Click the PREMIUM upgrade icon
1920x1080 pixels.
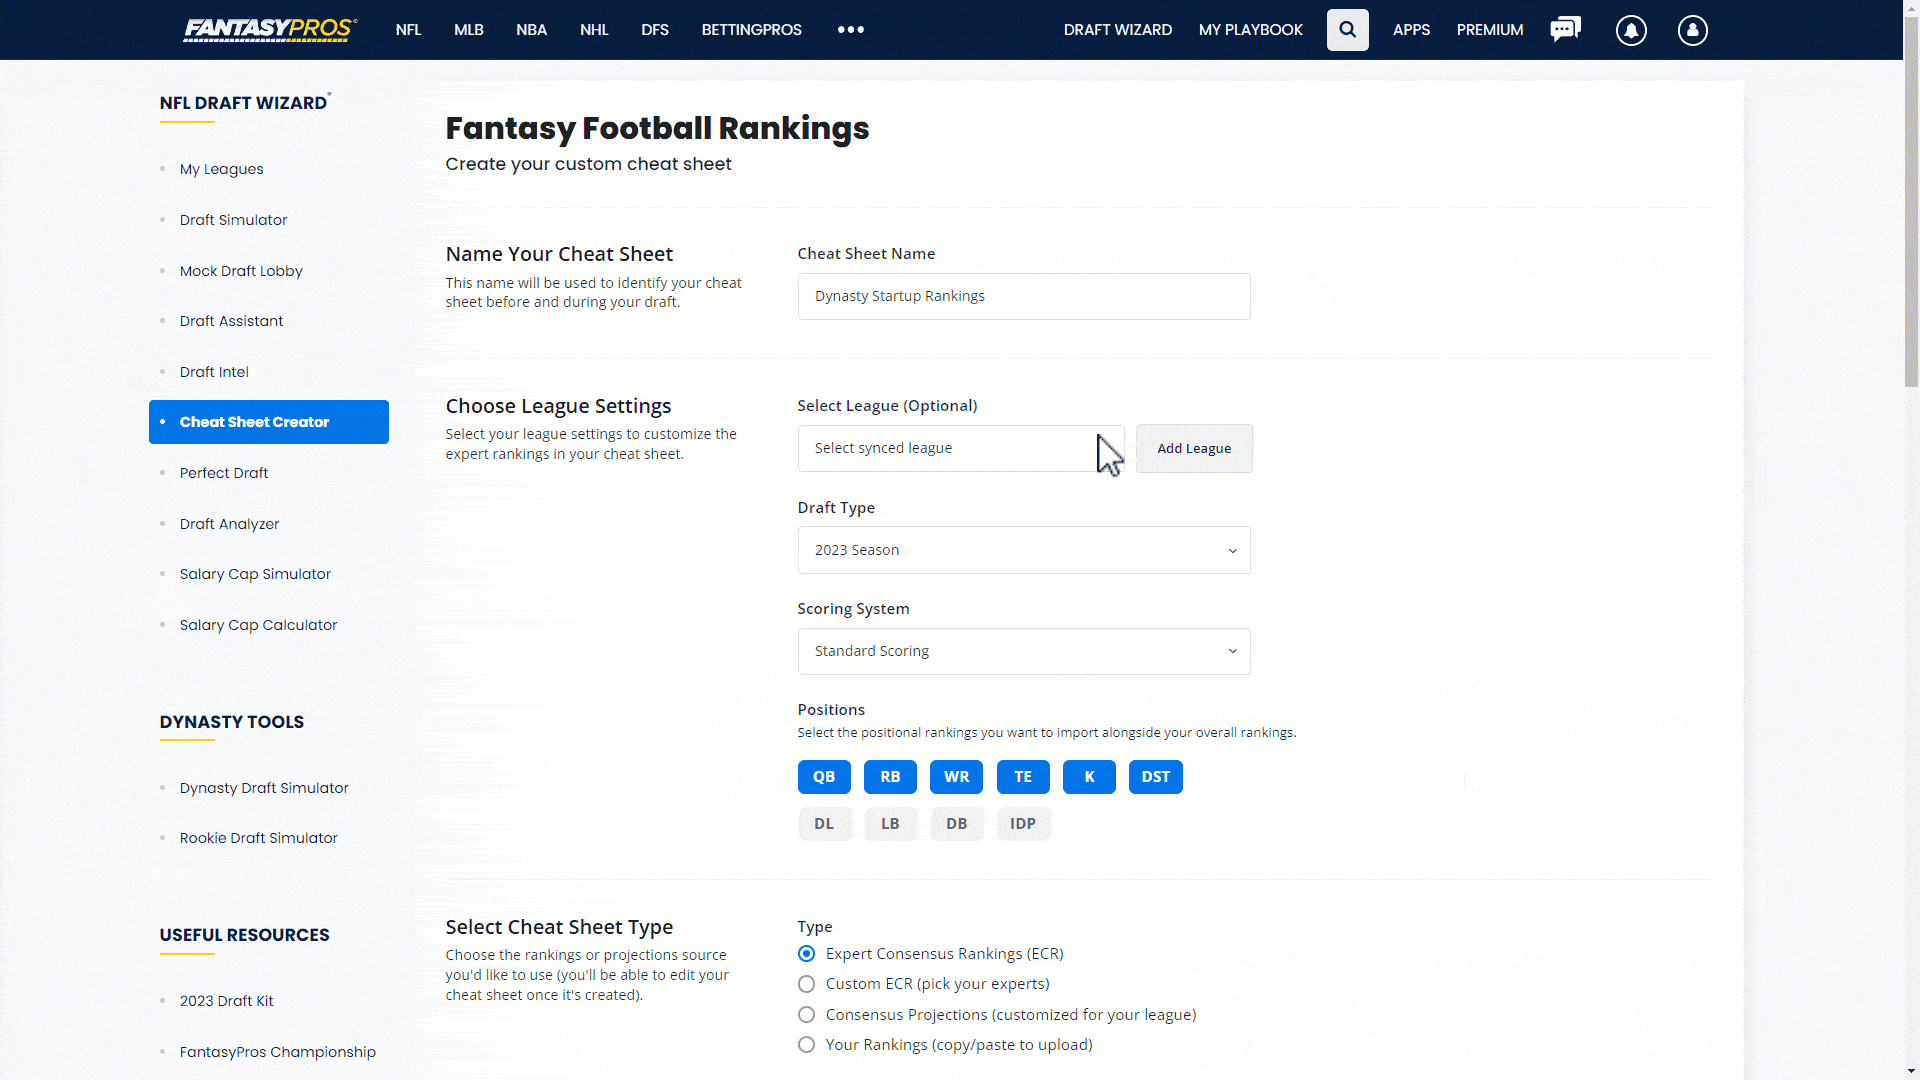click(1489, 29)
